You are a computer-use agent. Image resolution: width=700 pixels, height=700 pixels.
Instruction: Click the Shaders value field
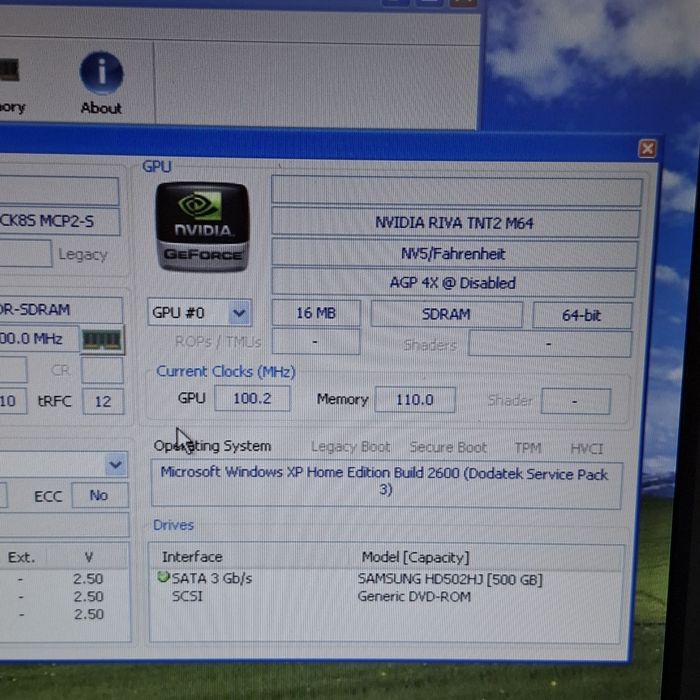tap(550, 344)
